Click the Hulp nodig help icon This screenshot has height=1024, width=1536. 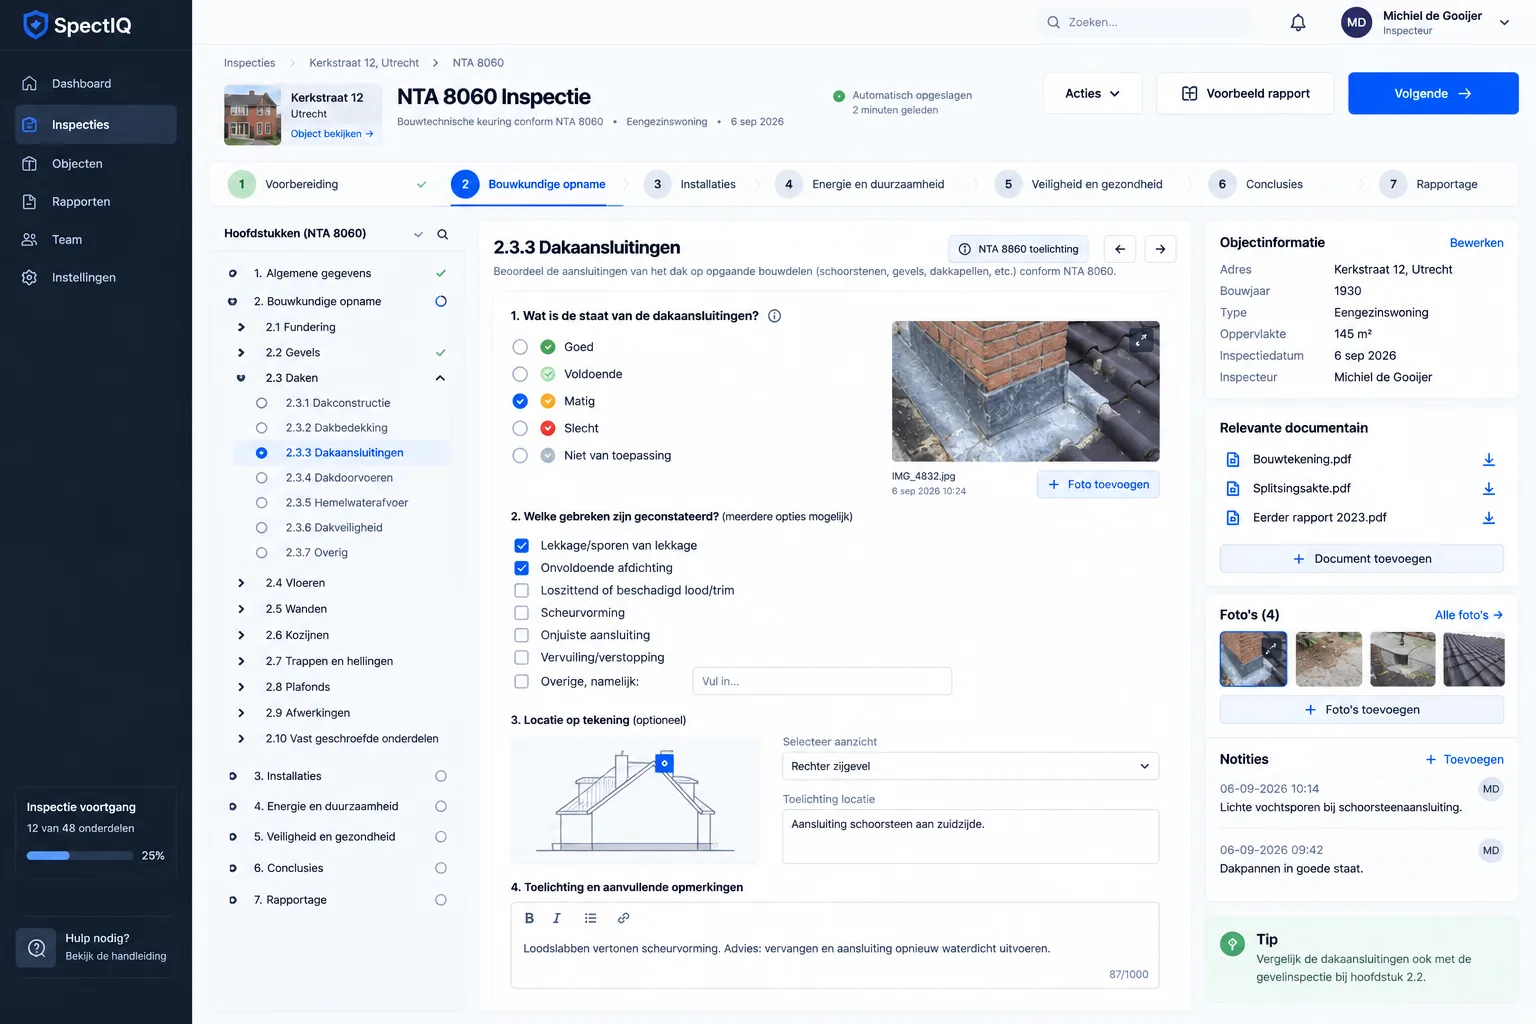37,948
